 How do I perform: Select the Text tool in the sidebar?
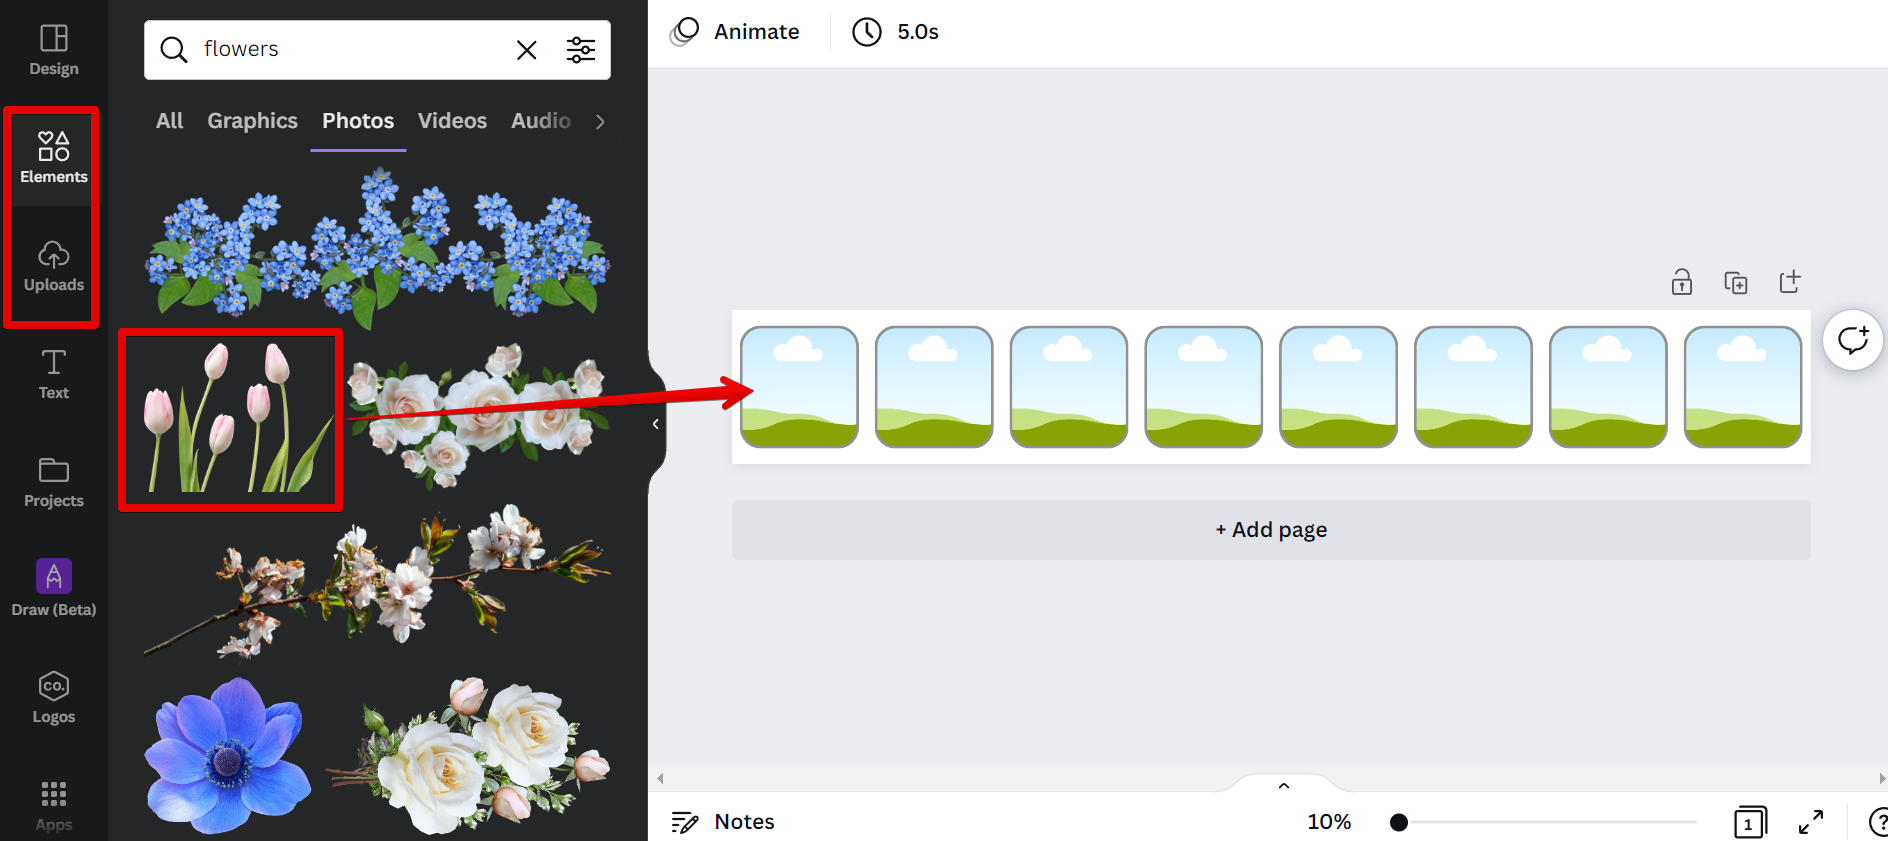click(54, 375)
